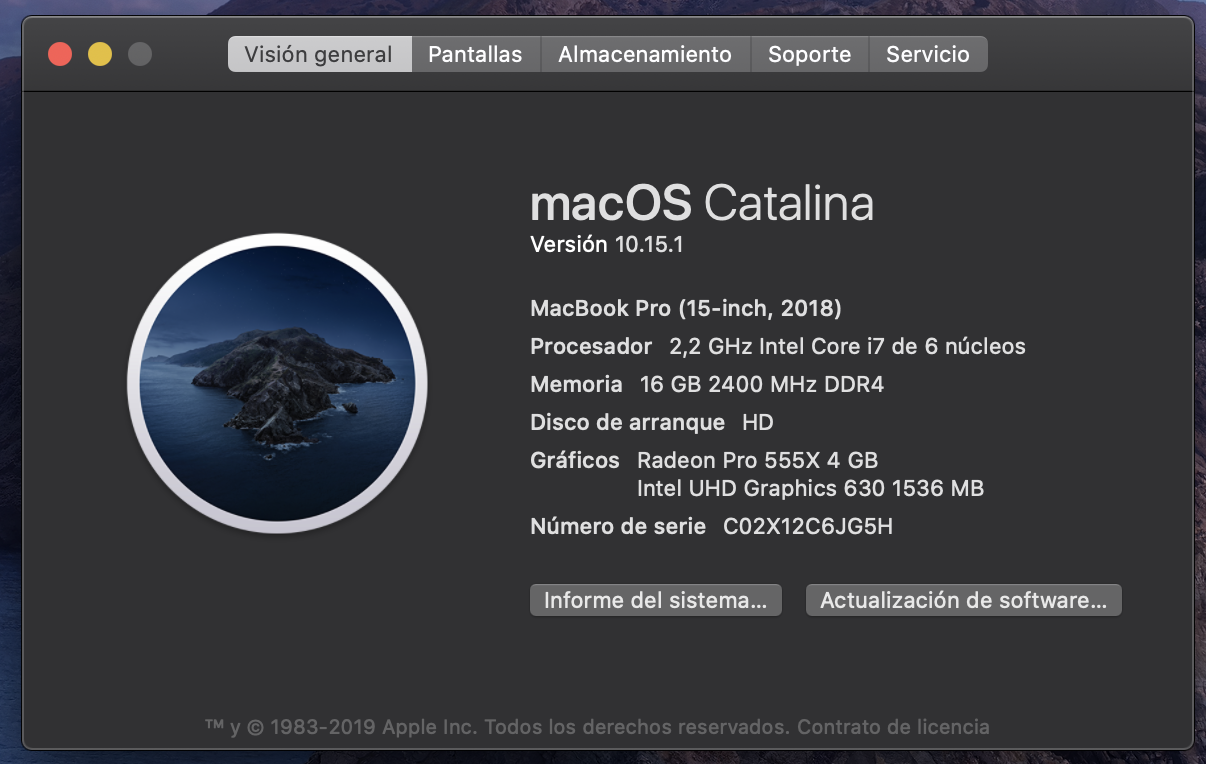The image size is (1206, 764).
Task: Click the greyed-out zoom window button
Action: (x=140, y=54)
